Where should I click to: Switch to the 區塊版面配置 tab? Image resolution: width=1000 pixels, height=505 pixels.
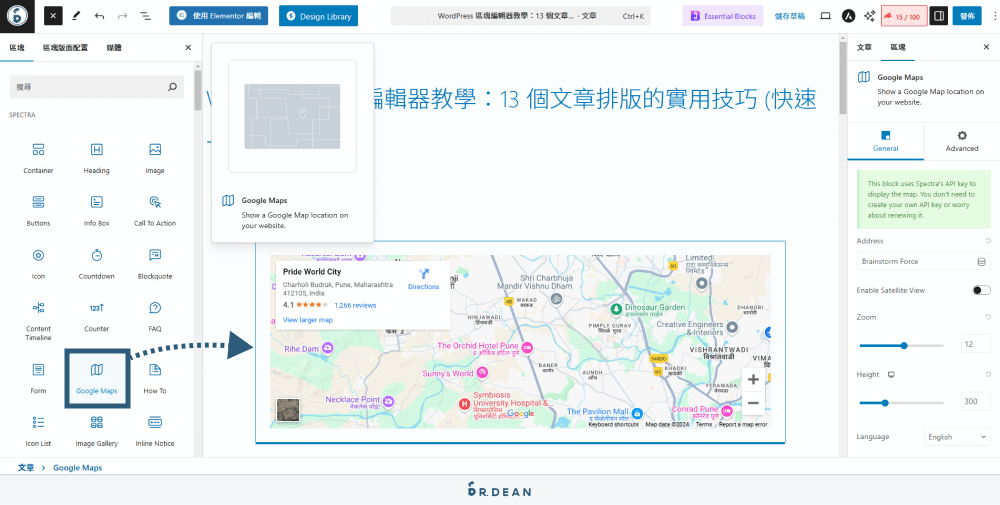tap(65, 47)
